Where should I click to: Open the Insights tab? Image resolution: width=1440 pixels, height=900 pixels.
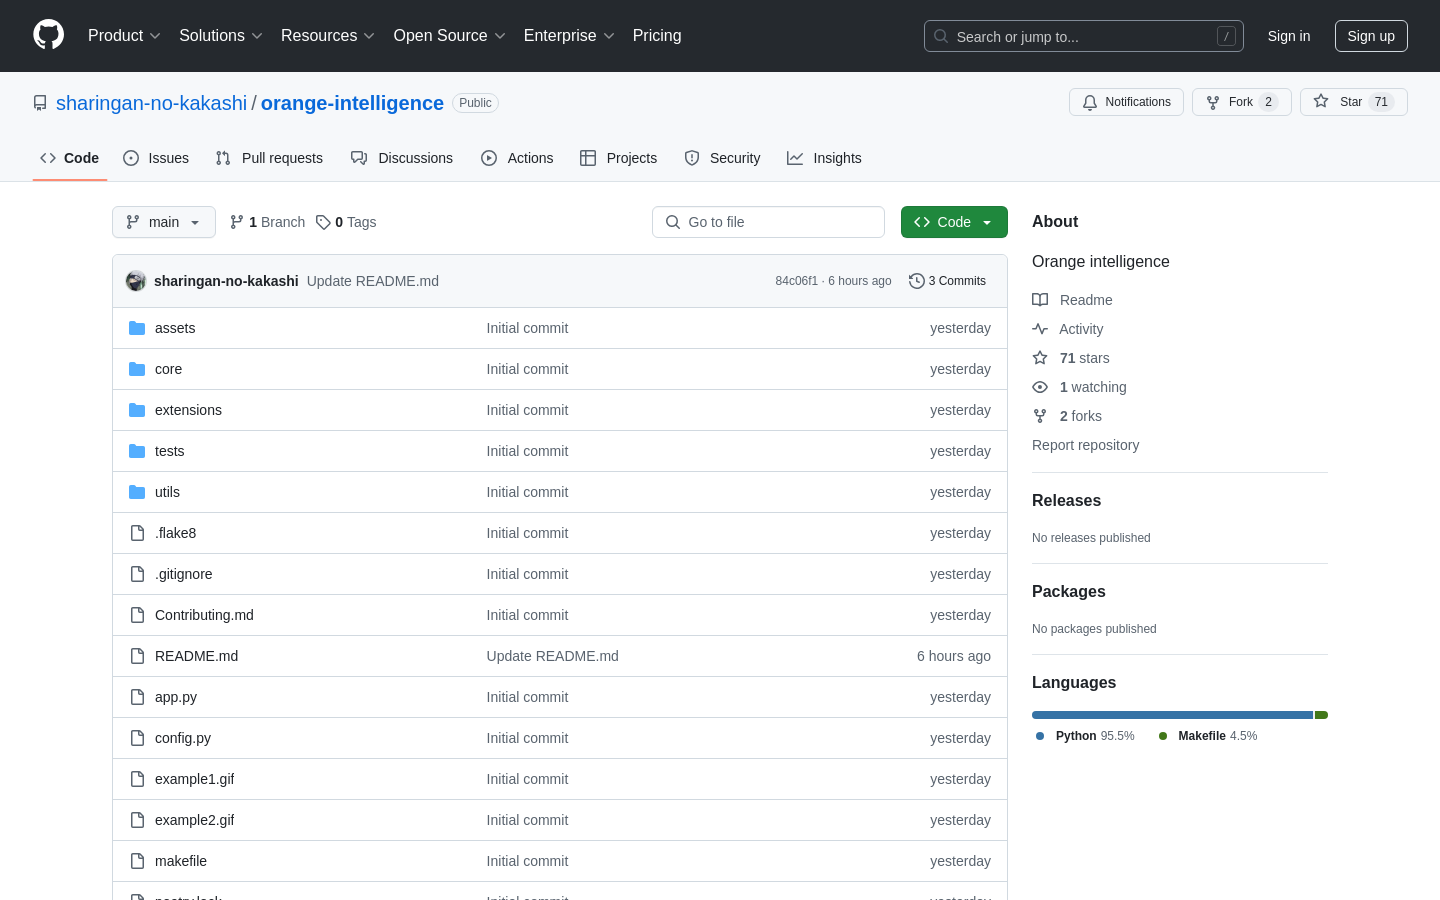(824, 158)
